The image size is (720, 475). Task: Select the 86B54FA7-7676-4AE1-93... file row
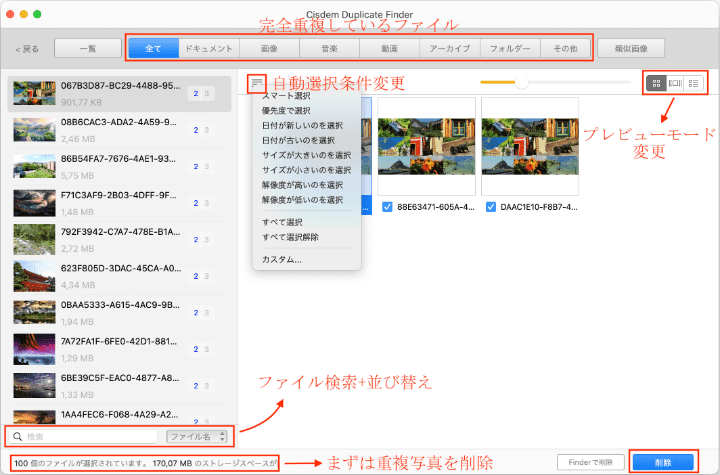(119, 167)
